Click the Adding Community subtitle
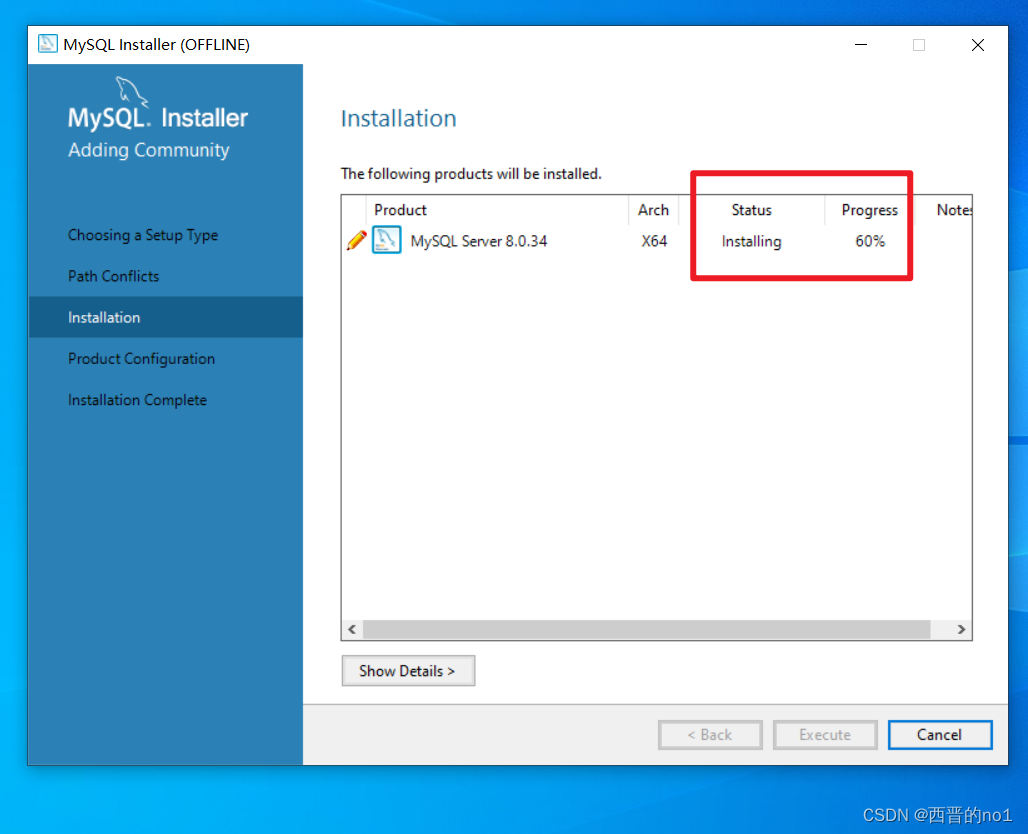 149,150
